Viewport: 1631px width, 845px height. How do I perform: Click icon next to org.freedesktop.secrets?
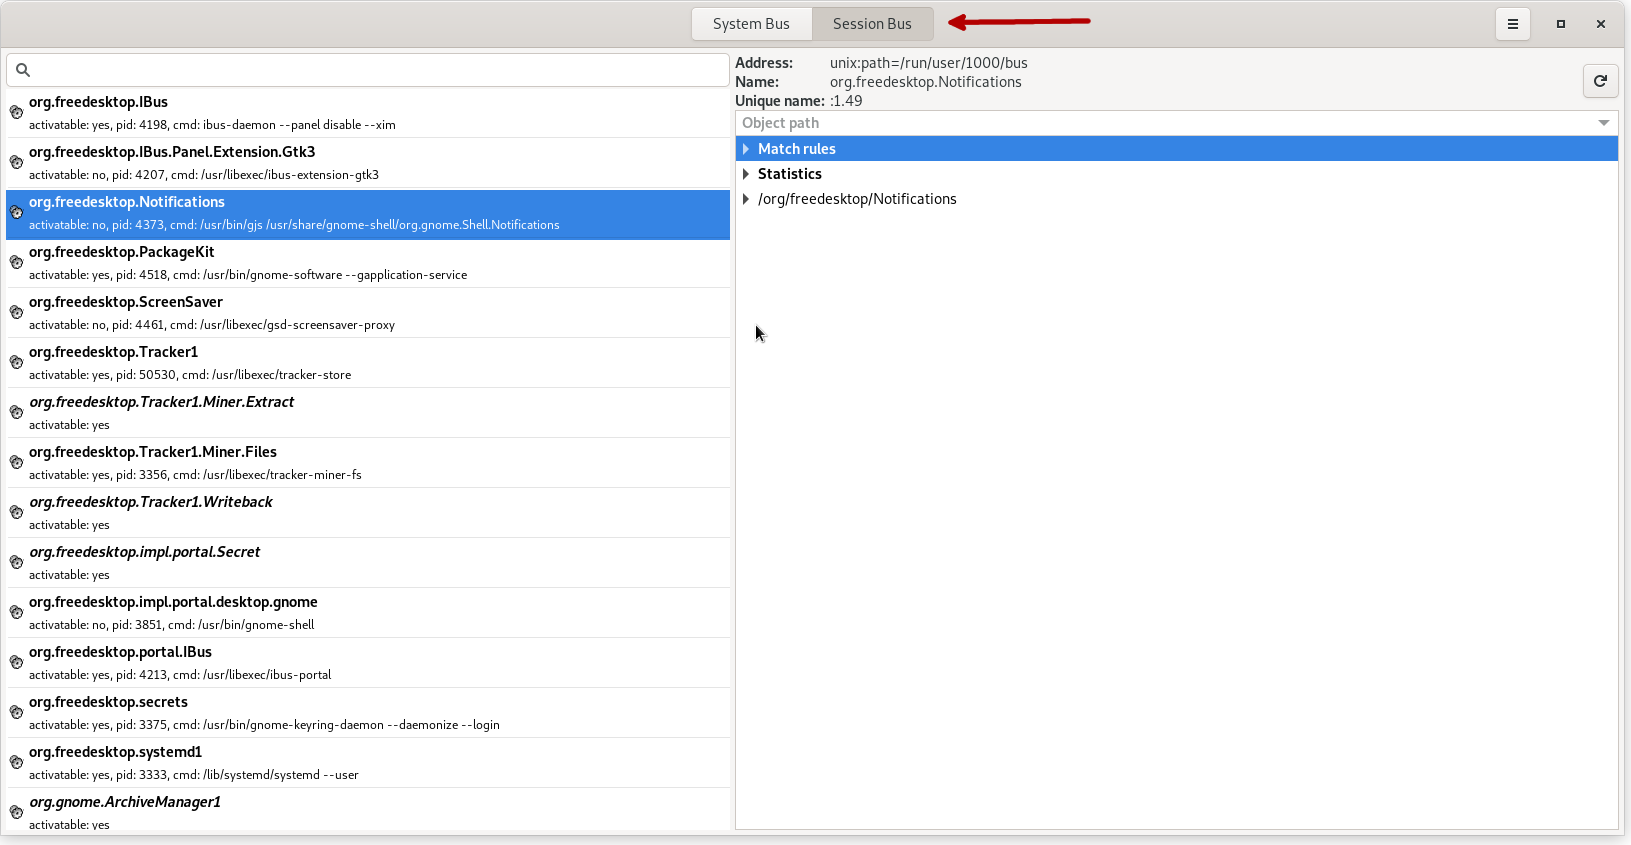click(x=17, y=712)
